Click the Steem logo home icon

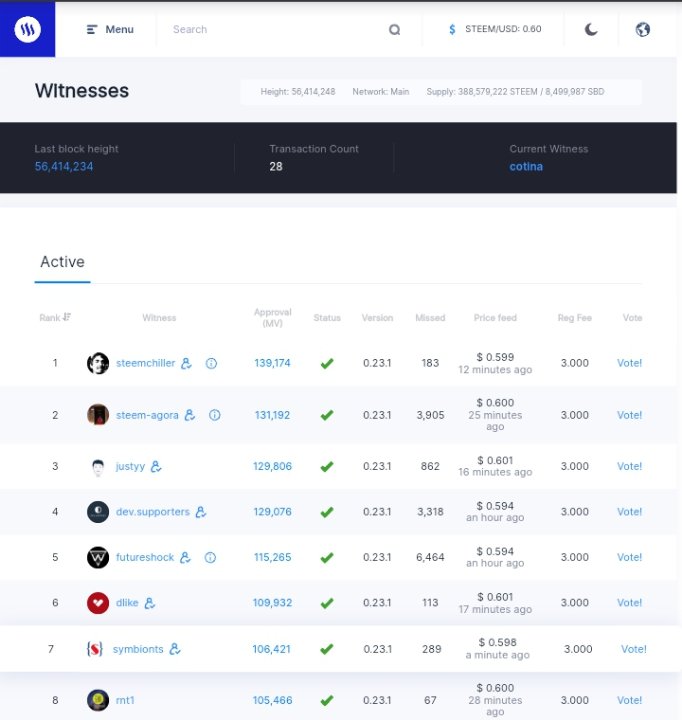click(28, 29)
